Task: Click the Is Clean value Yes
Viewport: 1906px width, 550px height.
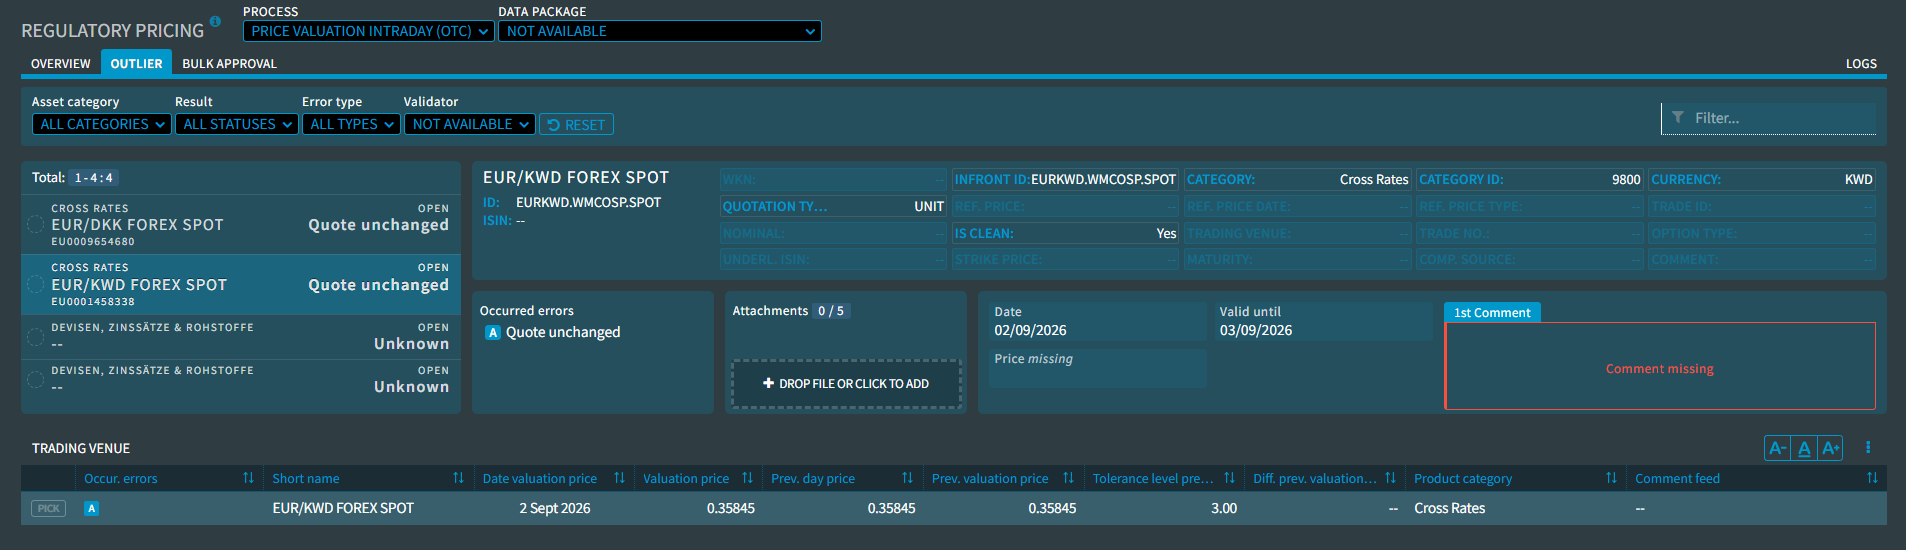Action: coord(1166,233)
